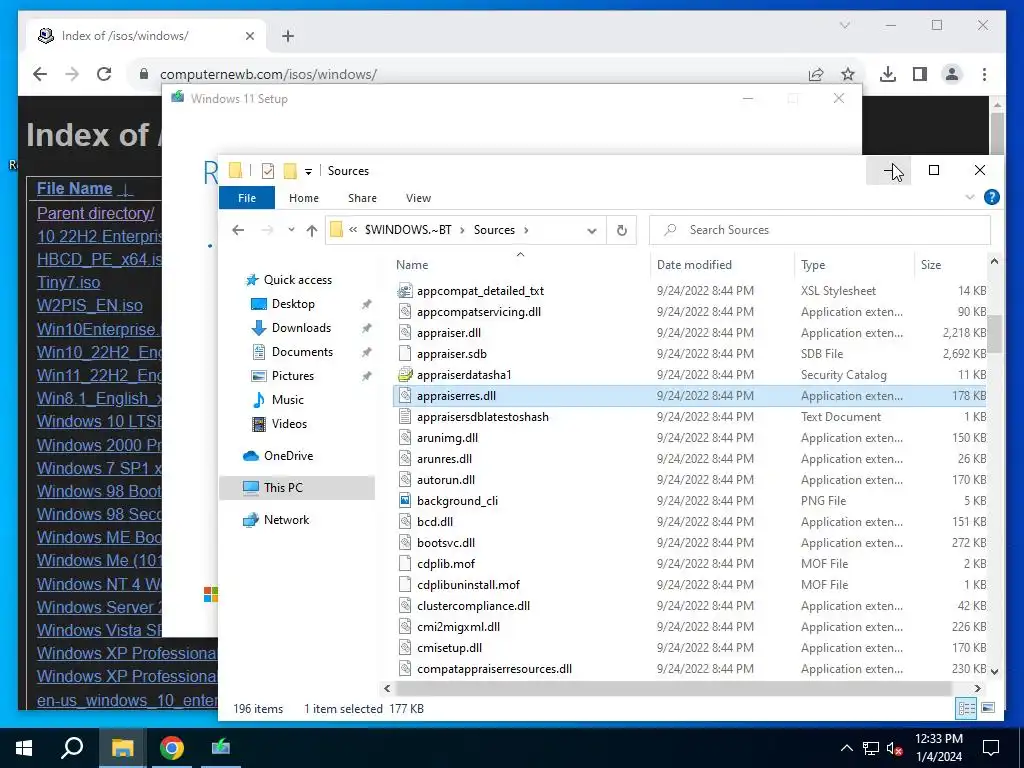
Task: Select appraiser.sdb file
Action: (x=451, y=354)
